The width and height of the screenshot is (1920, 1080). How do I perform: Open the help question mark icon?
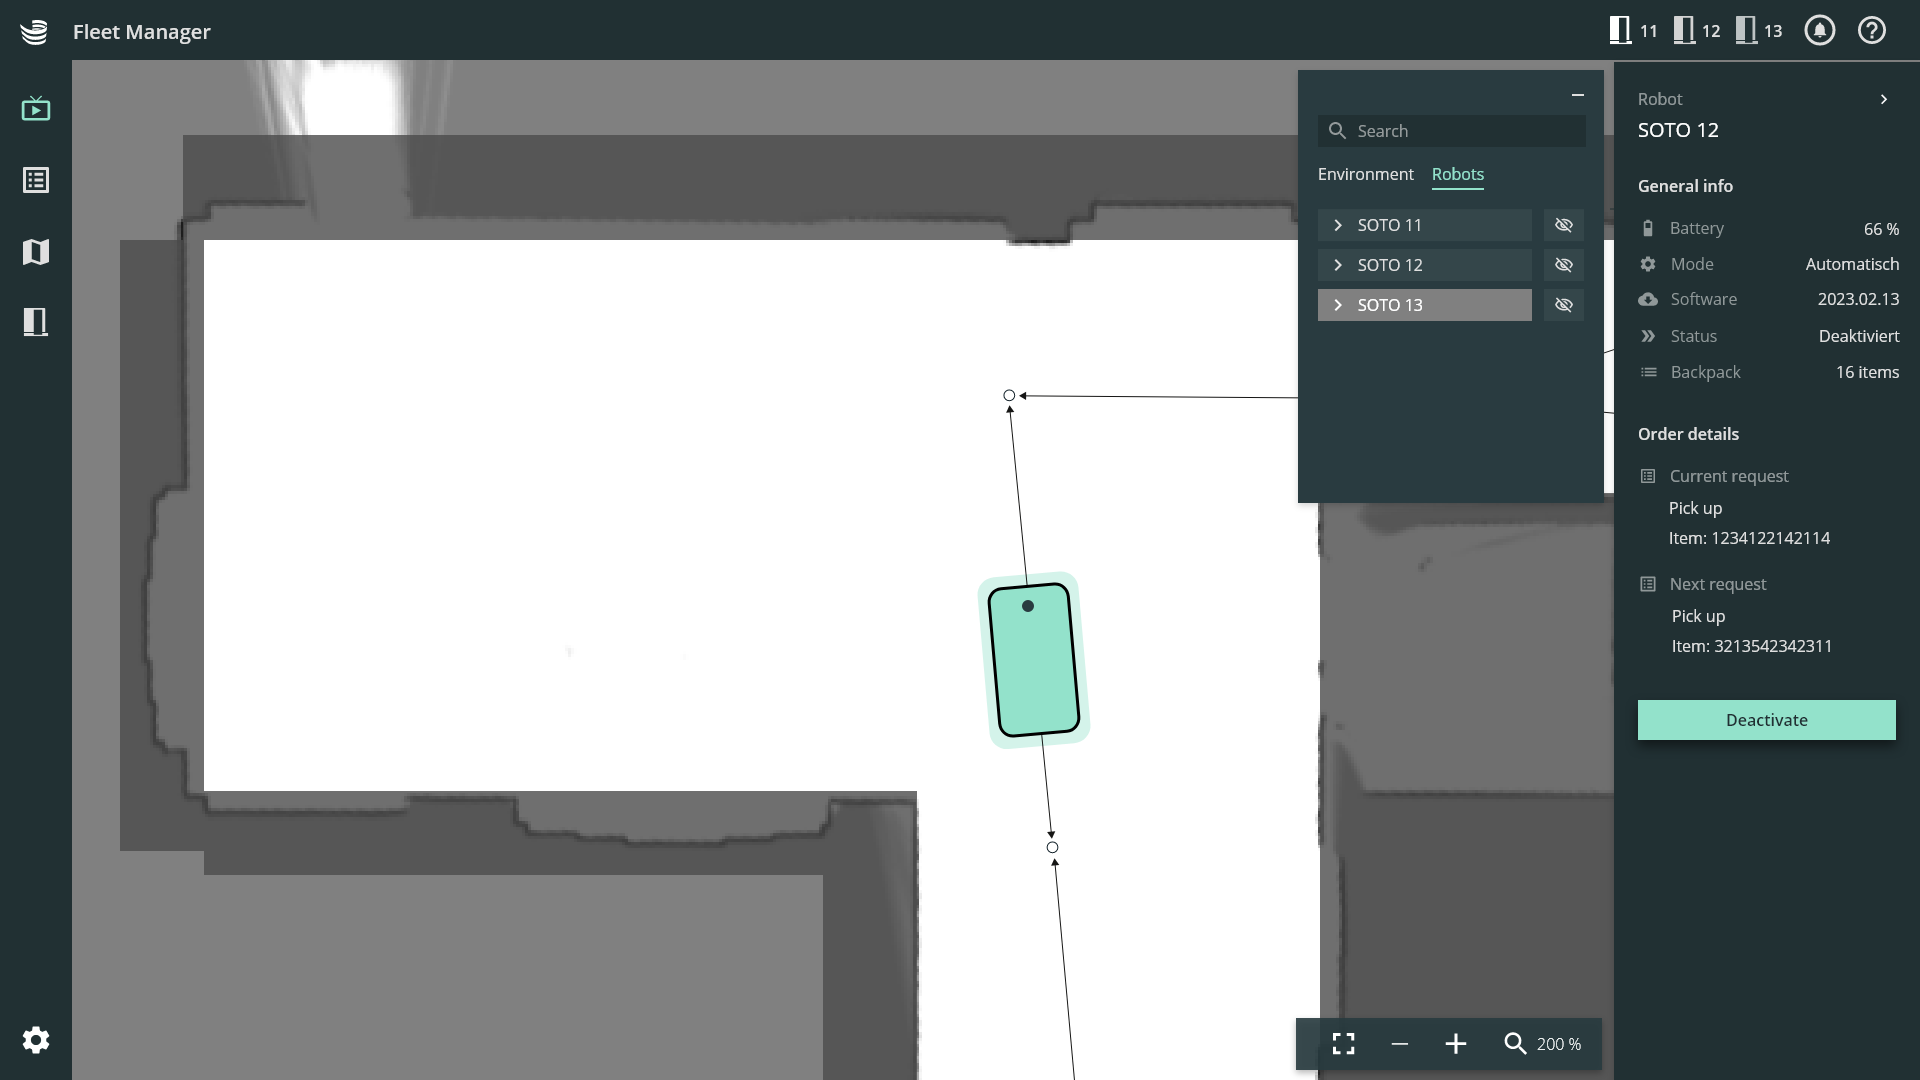pos(1871,31)
